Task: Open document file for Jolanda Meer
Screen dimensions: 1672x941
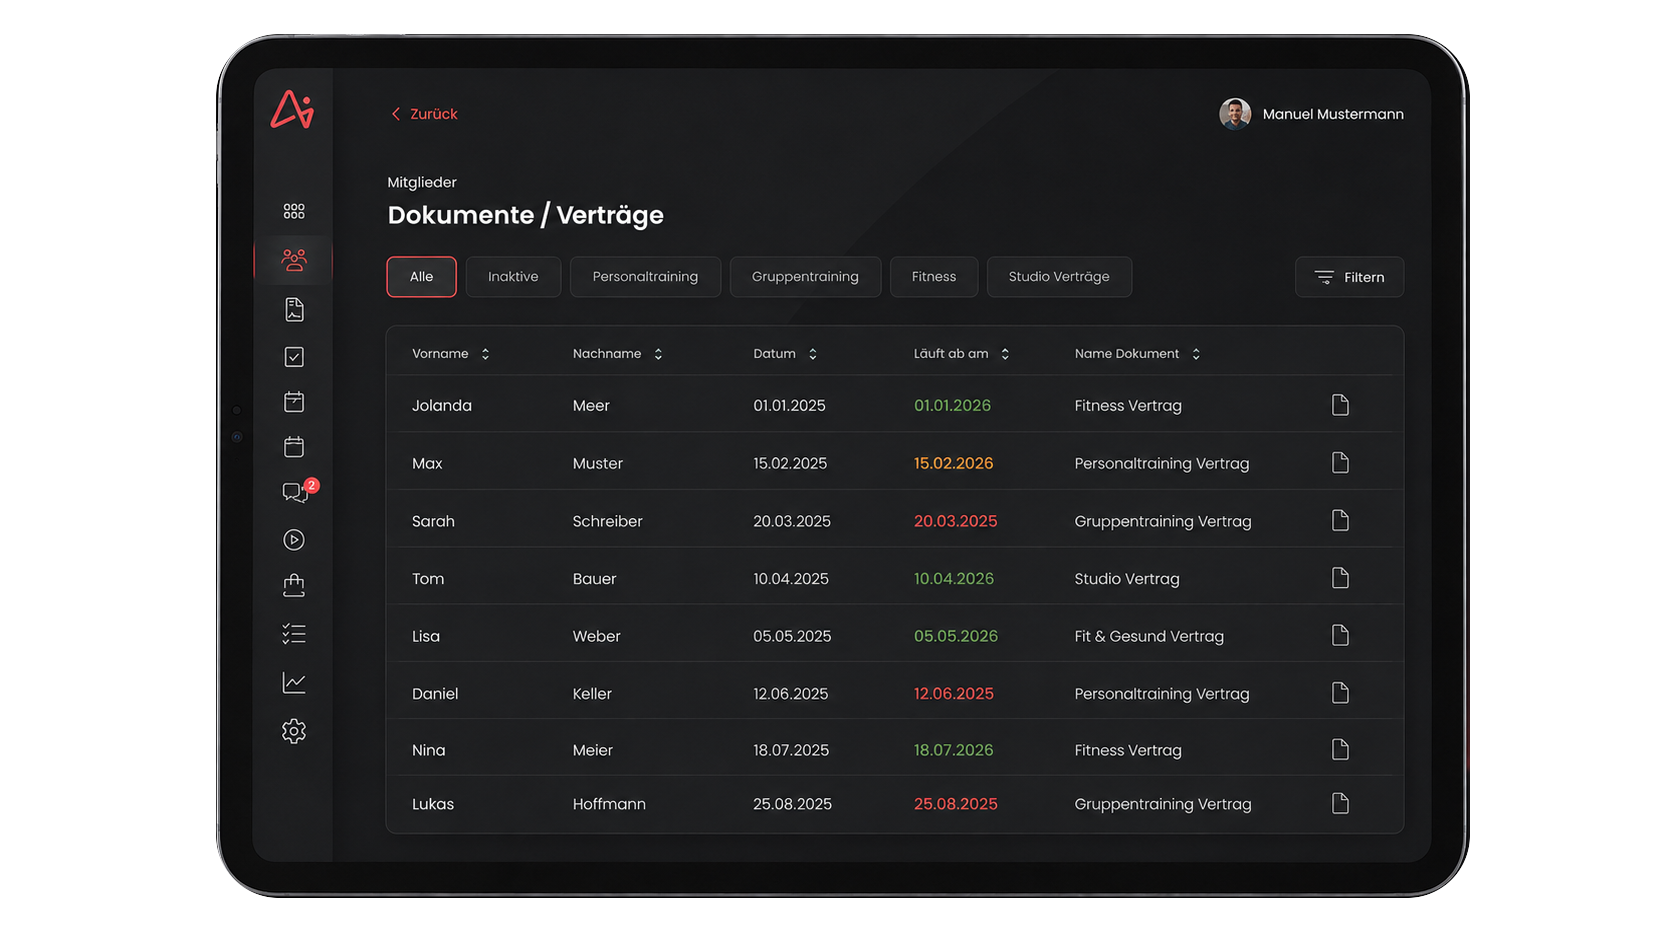Action: [x=1340, y=405]
